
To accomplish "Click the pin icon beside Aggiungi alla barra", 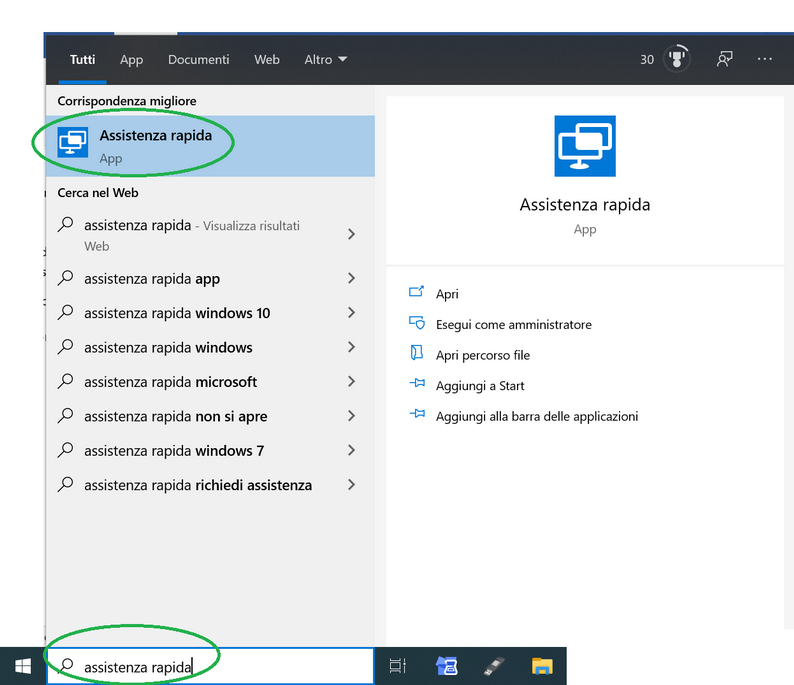I will tap(417, 414).
